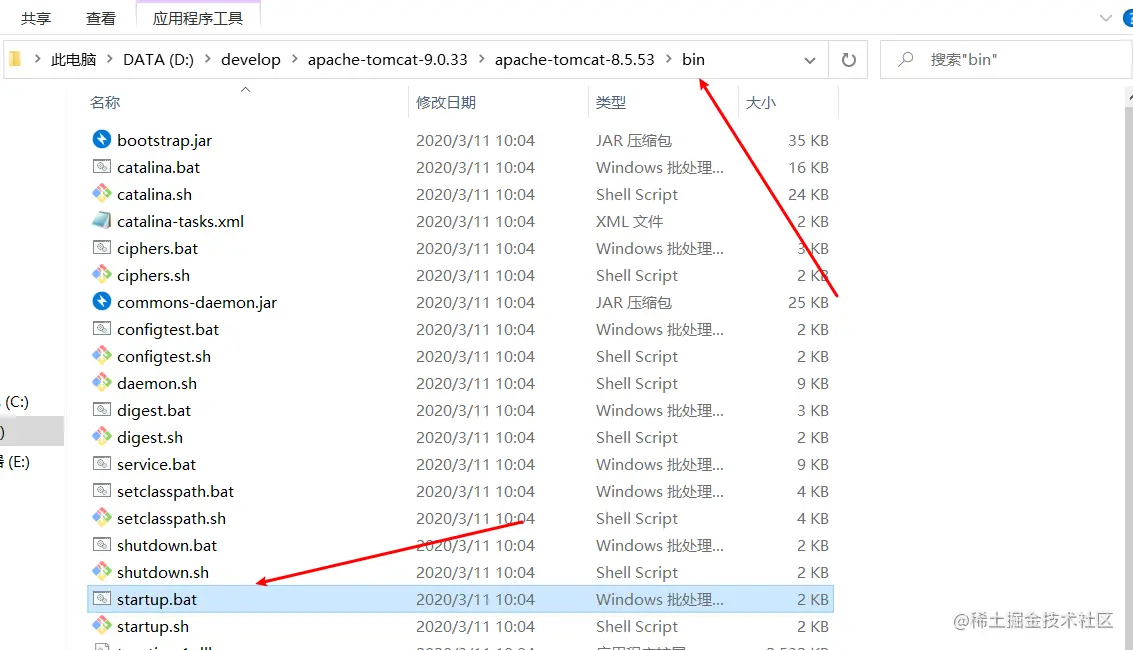Expand chevron after apache-tomcat-9.0.33 in path
Viewport: 1133px width, 650px height.
(x=481, y=59)
